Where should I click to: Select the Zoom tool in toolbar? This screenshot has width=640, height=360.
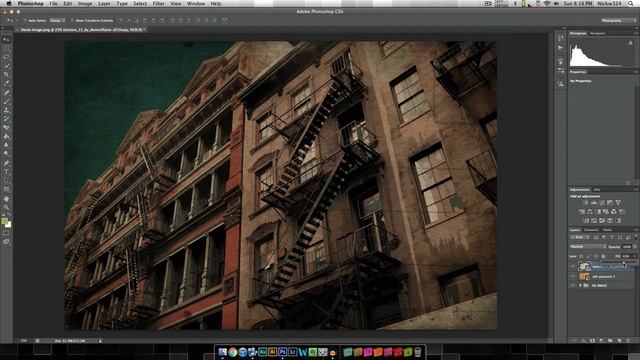coord(6,207)
